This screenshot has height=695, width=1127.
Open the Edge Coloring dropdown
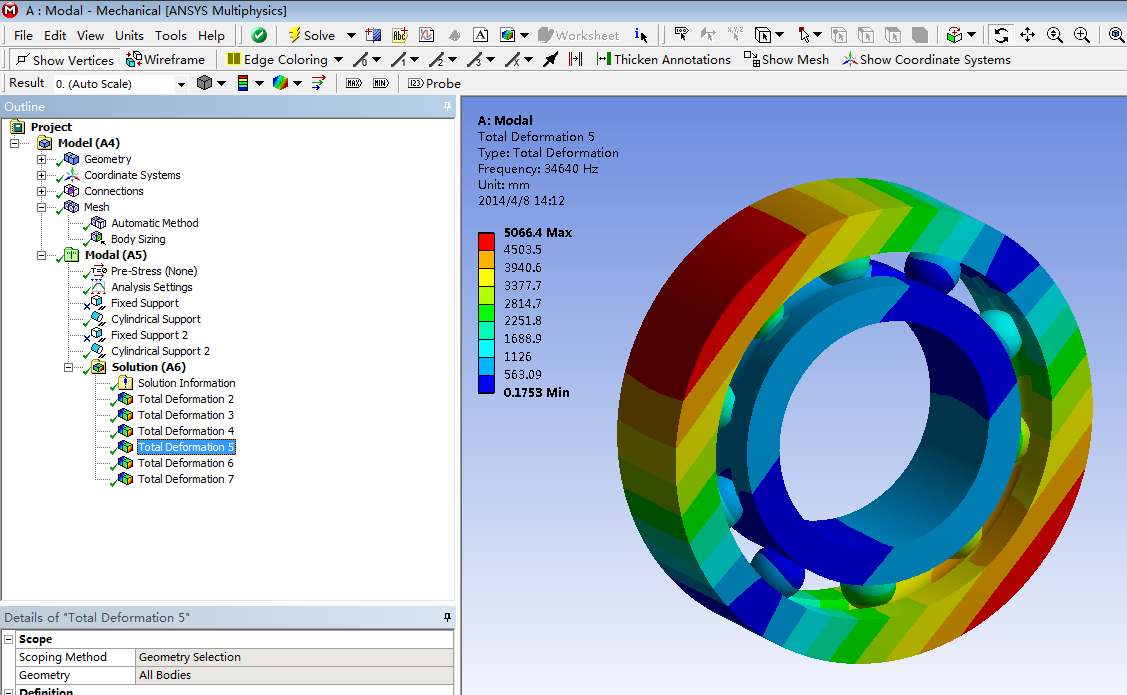point(338,60)
